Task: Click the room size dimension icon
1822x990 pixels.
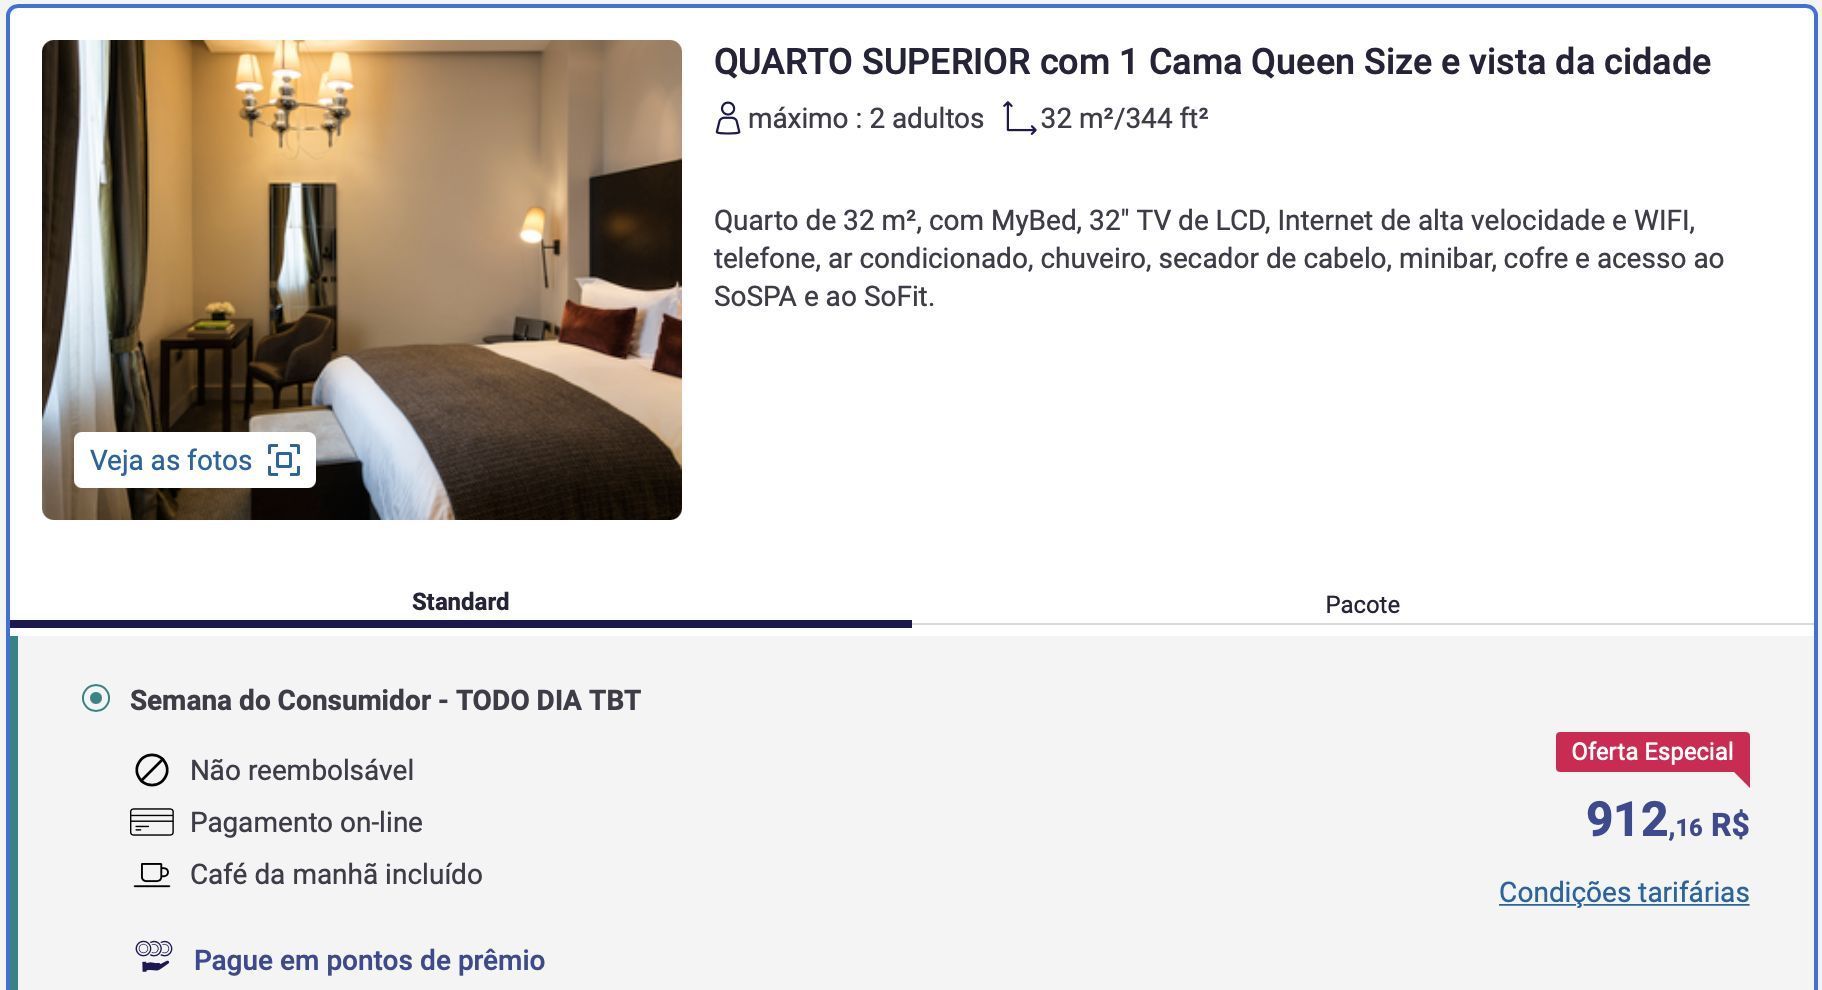Action: tap(1018, 118)
